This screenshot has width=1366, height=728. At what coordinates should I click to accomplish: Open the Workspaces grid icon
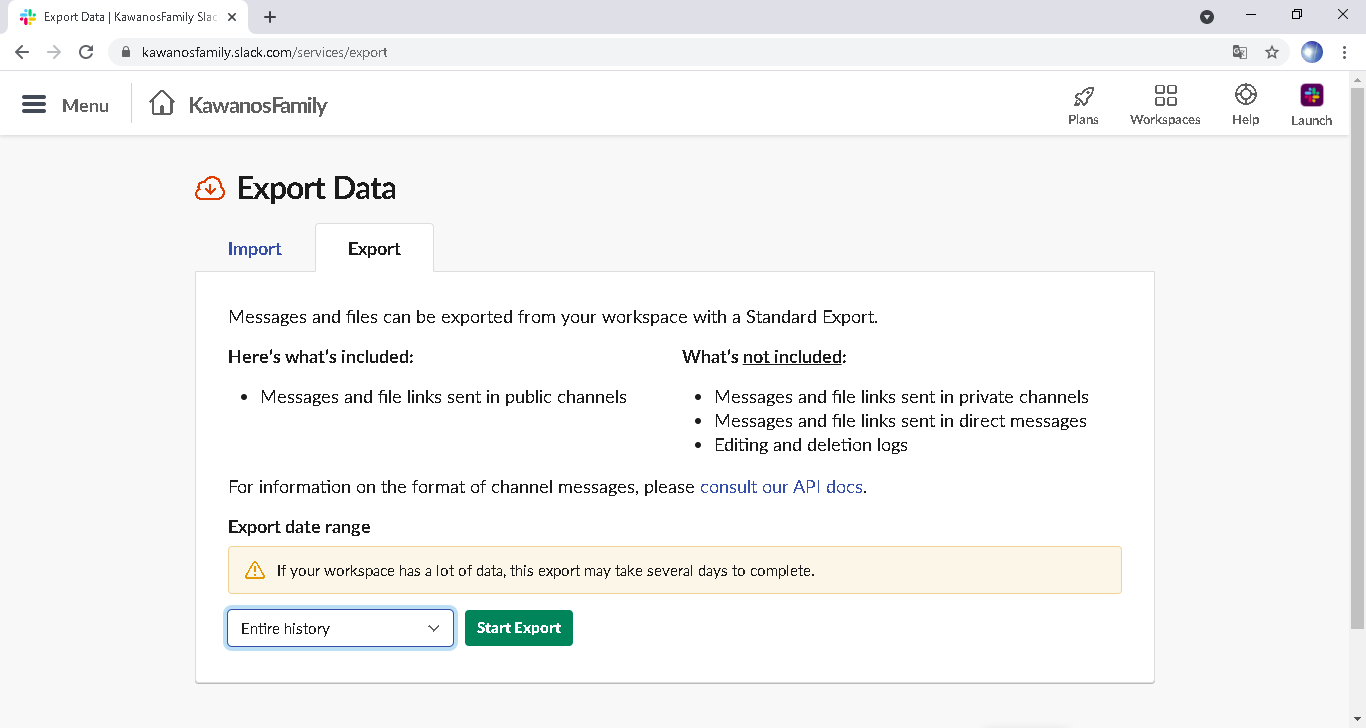pos(1165,96)
